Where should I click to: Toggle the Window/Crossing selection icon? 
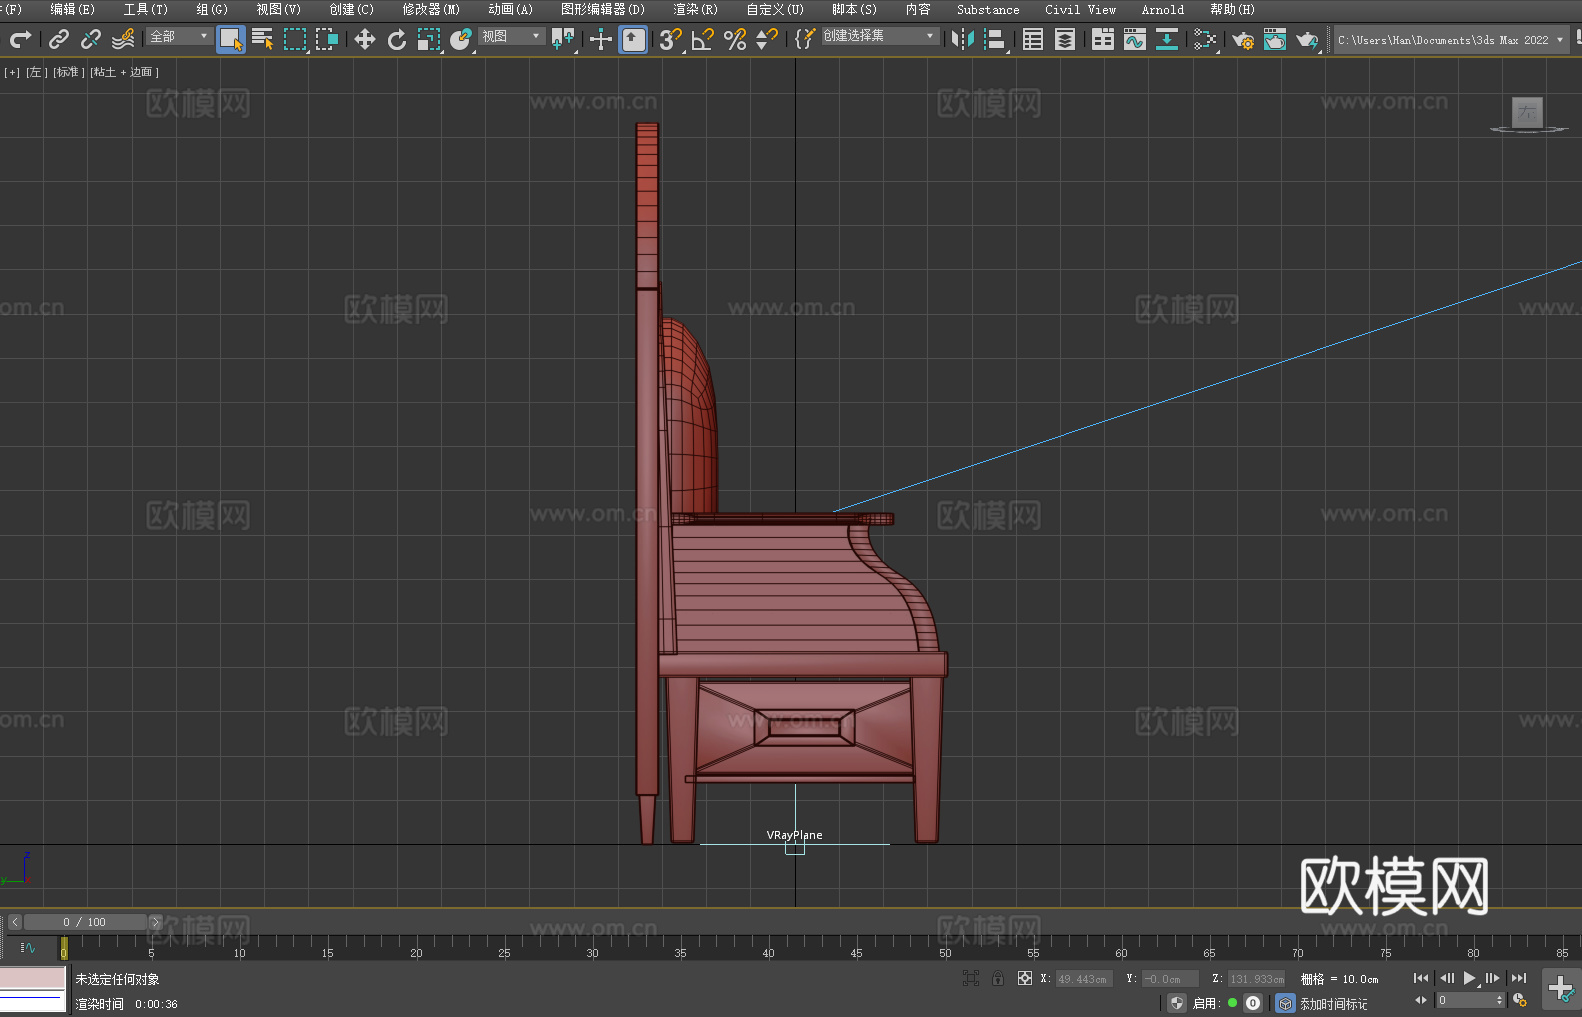click(327, 39)
